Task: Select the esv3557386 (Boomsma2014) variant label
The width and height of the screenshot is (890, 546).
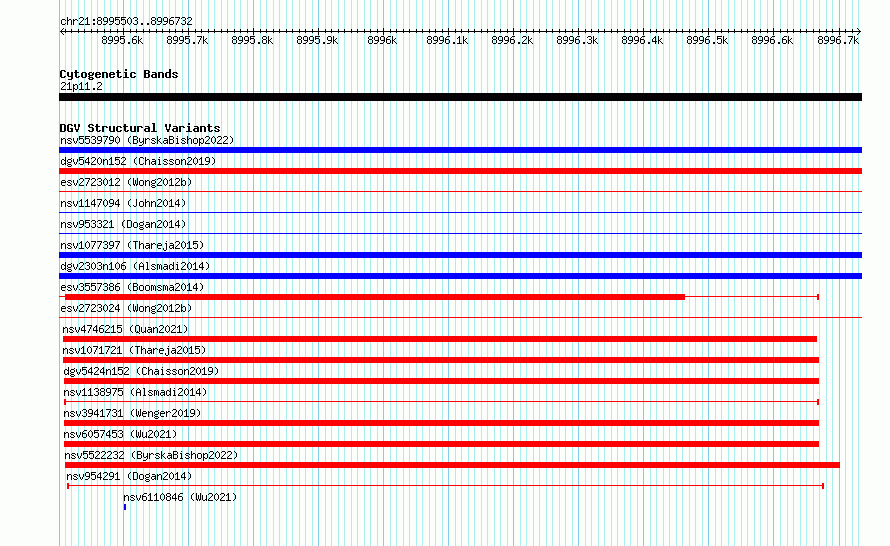Action: pos(132,287)
